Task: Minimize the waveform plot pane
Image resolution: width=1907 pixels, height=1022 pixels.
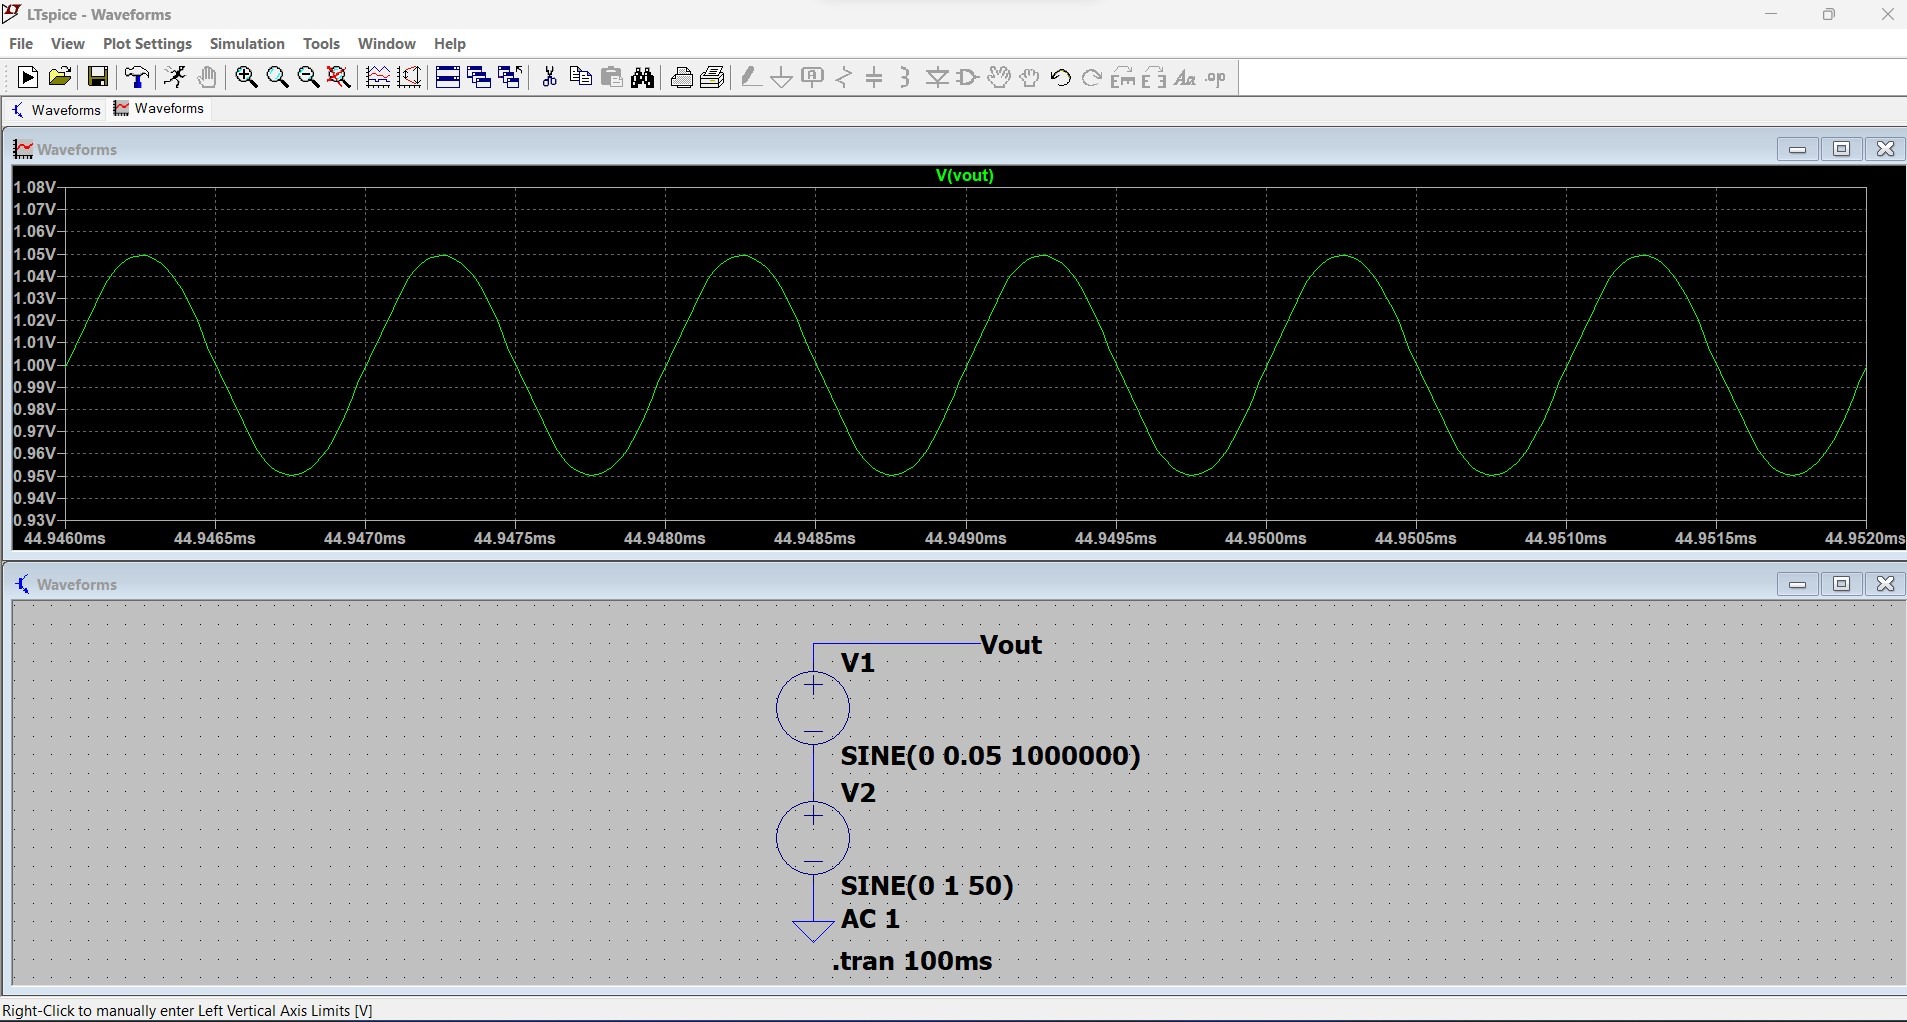Action: coord(1797,149)
